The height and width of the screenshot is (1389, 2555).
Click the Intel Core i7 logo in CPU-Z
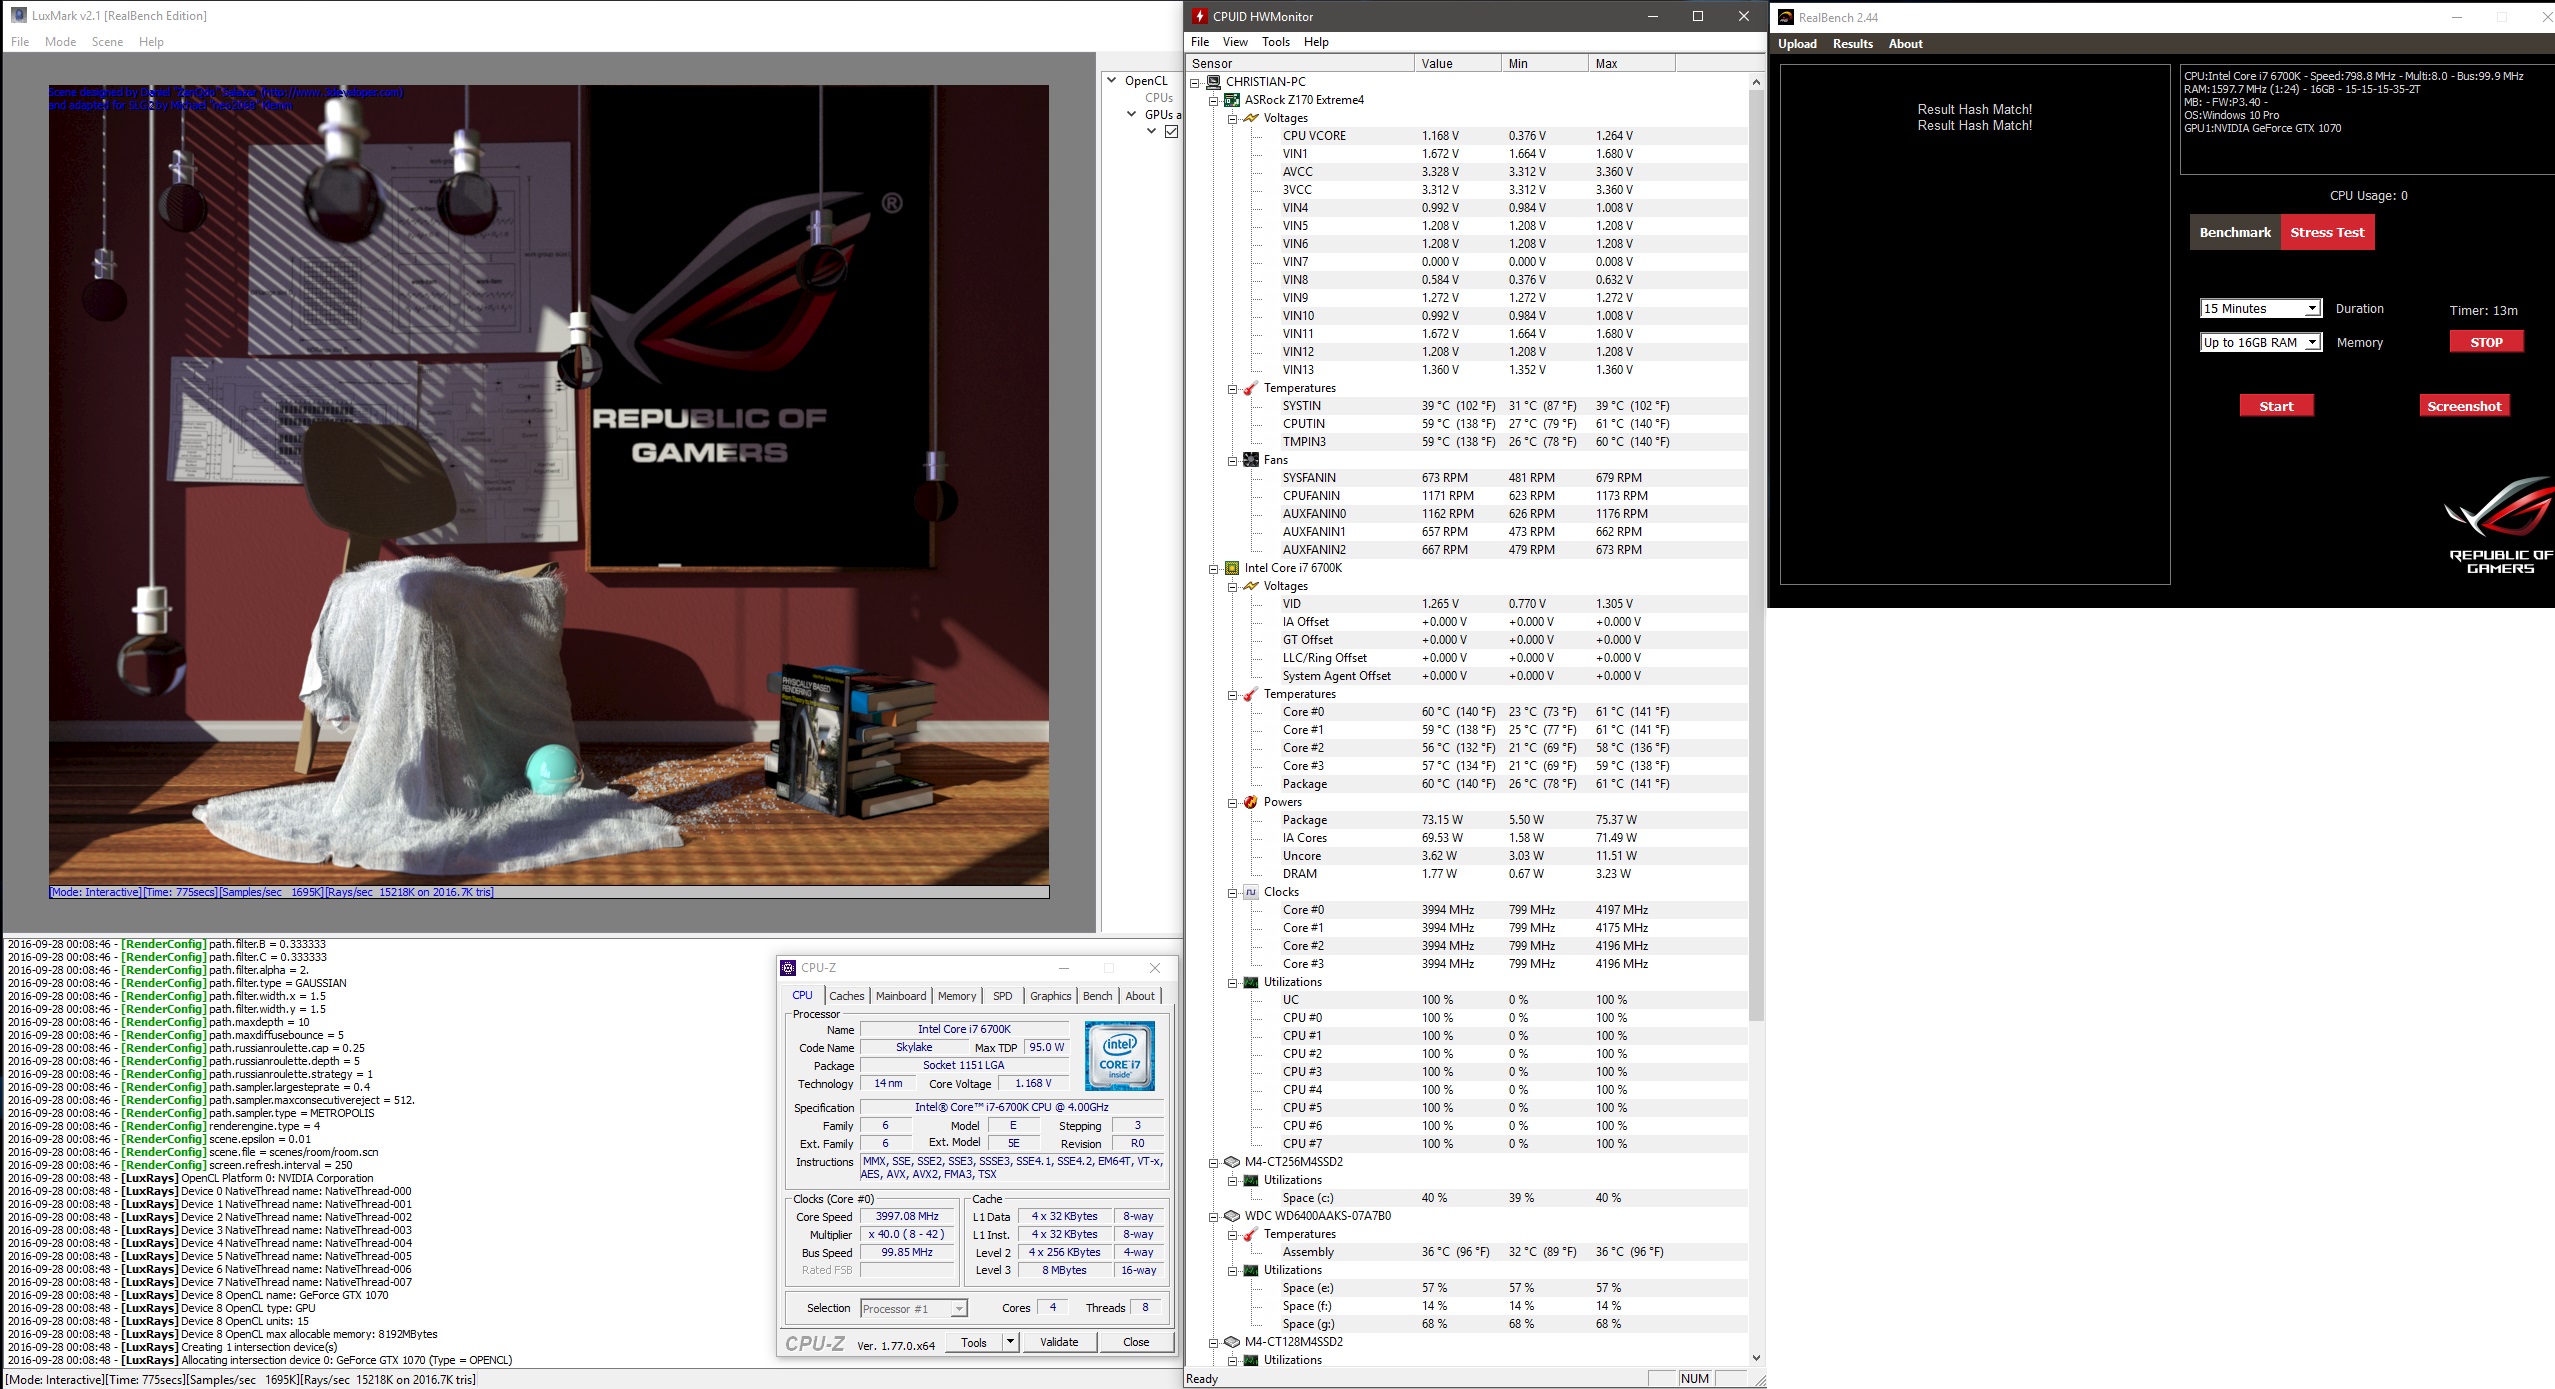point(1119,1056)
